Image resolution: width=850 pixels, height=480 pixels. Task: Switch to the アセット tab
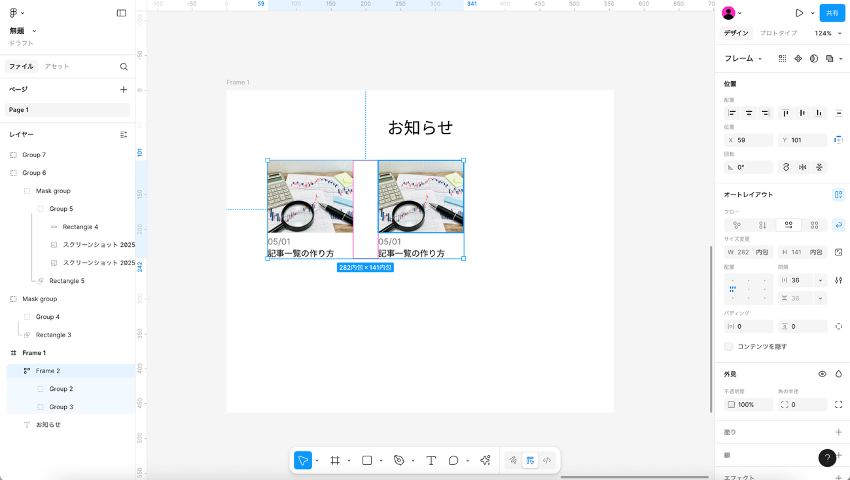point(57,67)
